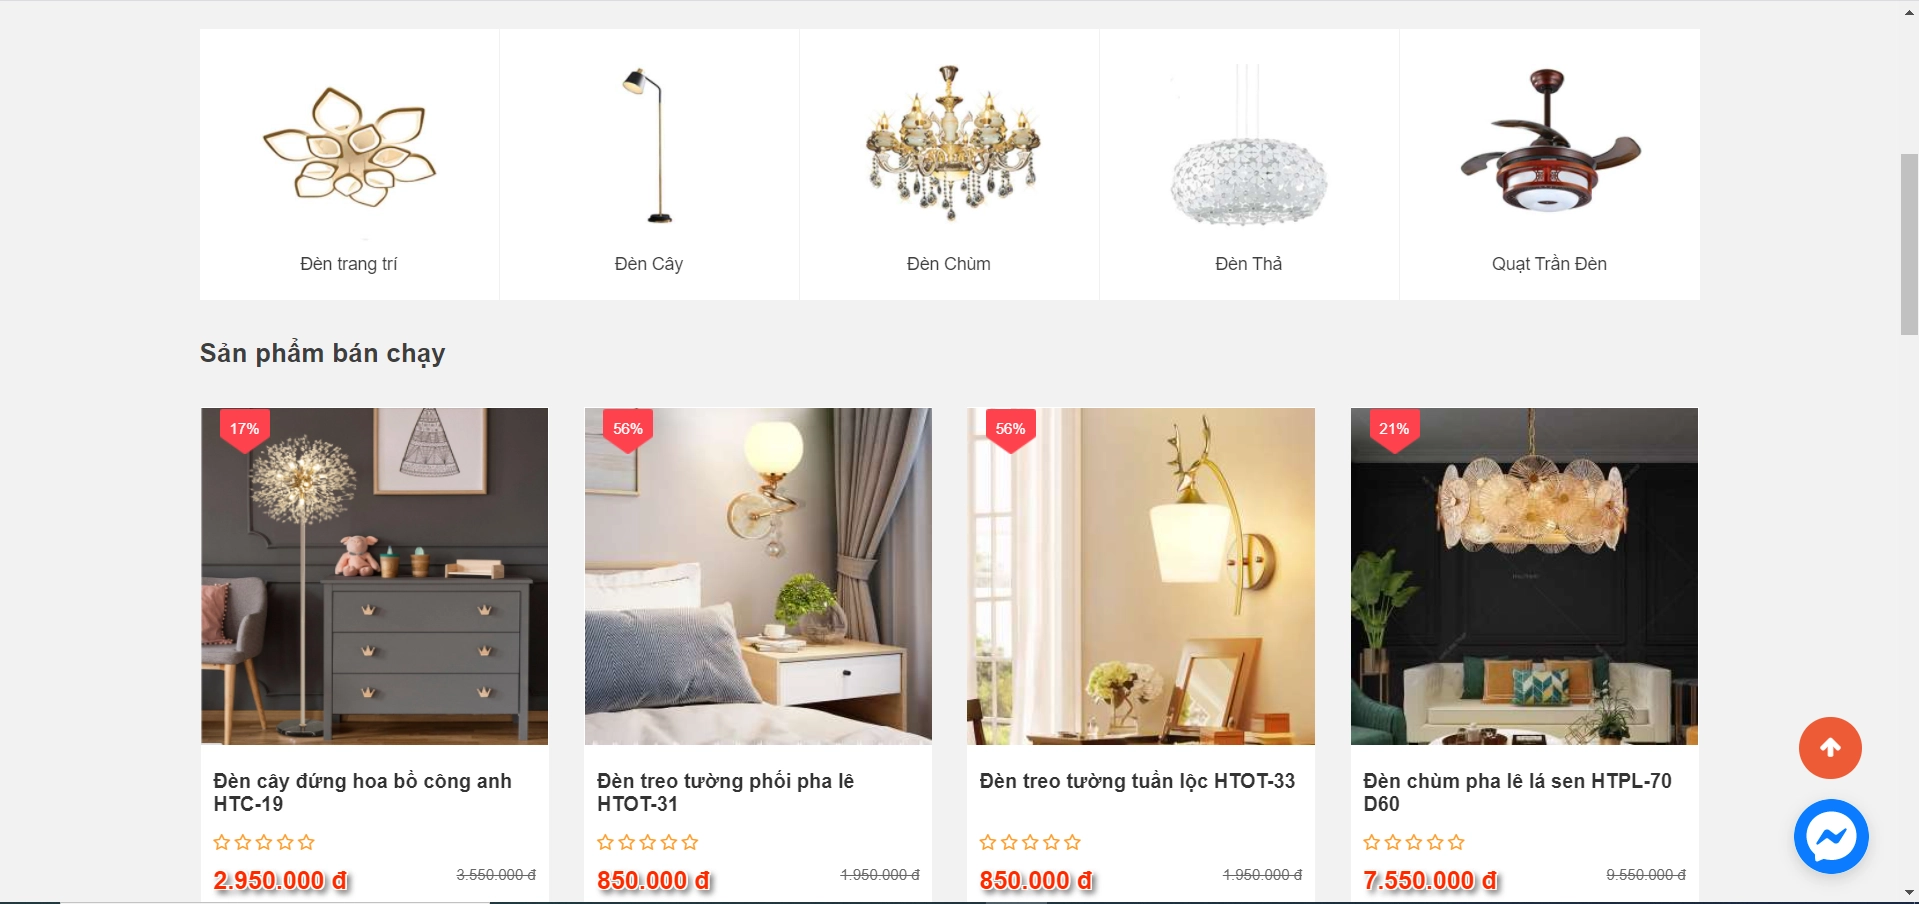Open Đèn chùm pha lê lá sen HTPL-70 link
Image resolution: width=1919 pixels, height=904 pixels.
(x=1517, y=792)
